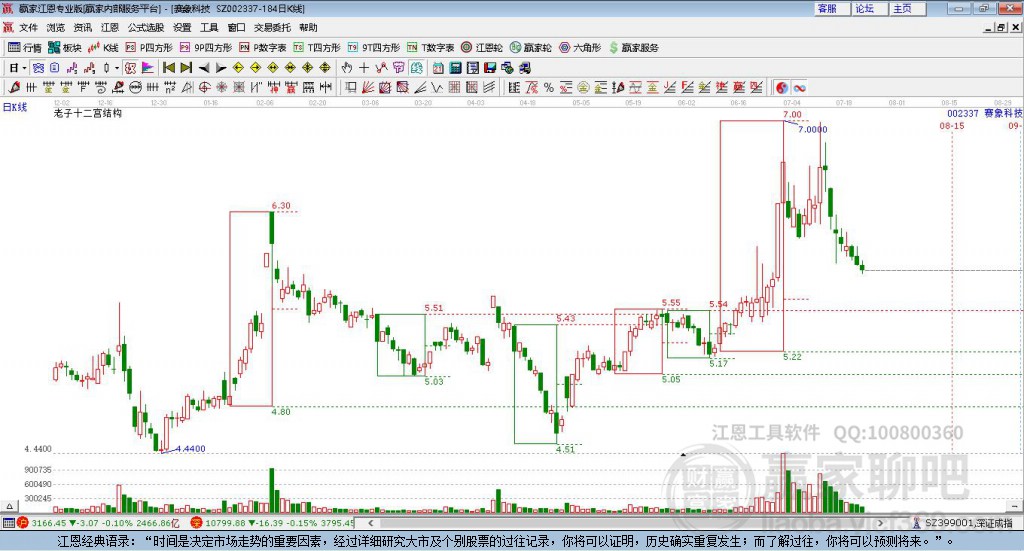Click the 主页 homepage button
Image resolution: width=1024 pixels, height=551 pixels.
coord(908,8)
